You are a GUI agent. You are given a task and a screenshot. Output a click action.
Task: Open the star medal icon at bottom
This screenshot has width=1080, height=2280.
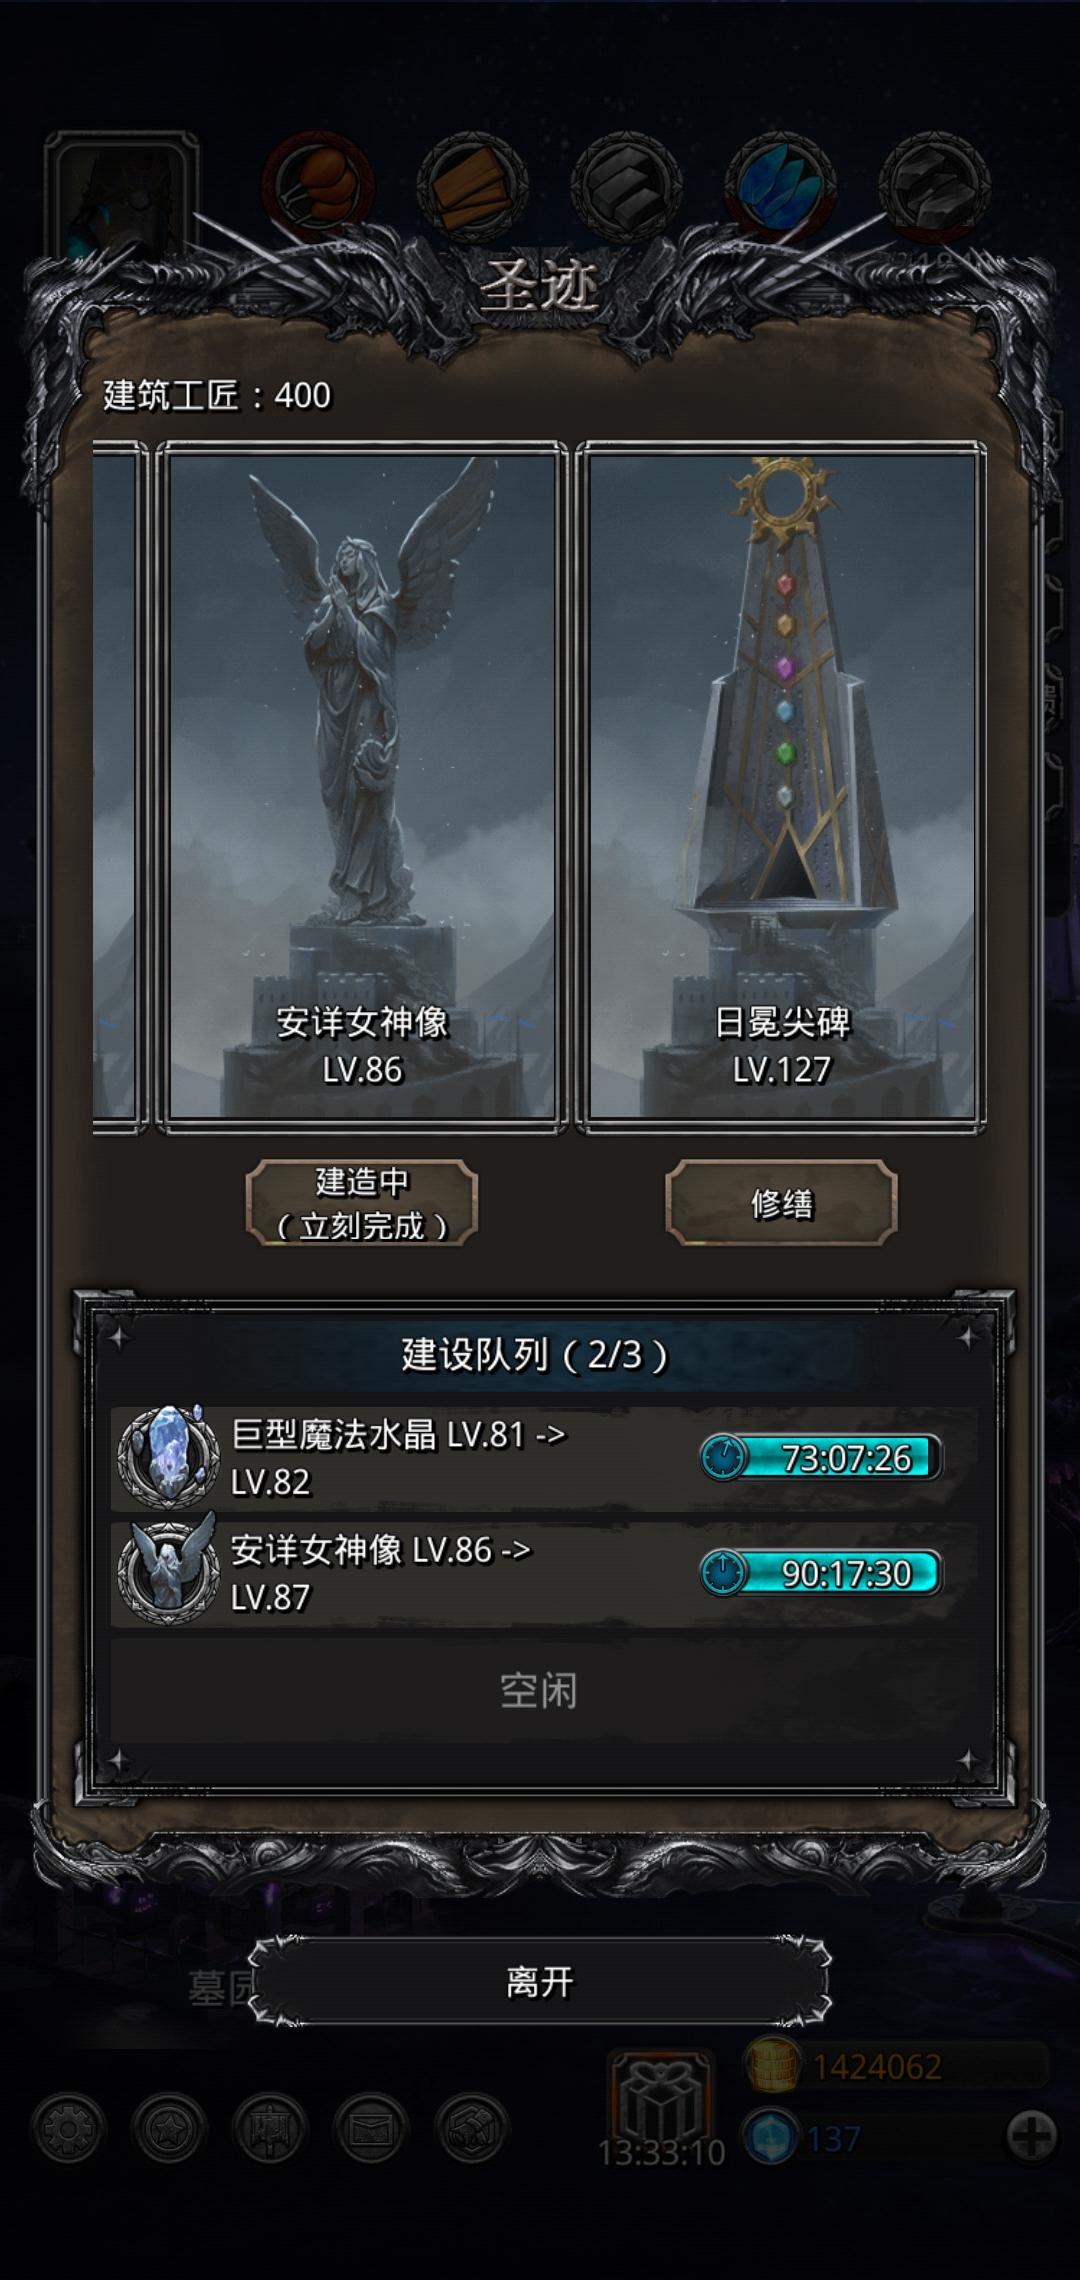(x=169, y=2129)
